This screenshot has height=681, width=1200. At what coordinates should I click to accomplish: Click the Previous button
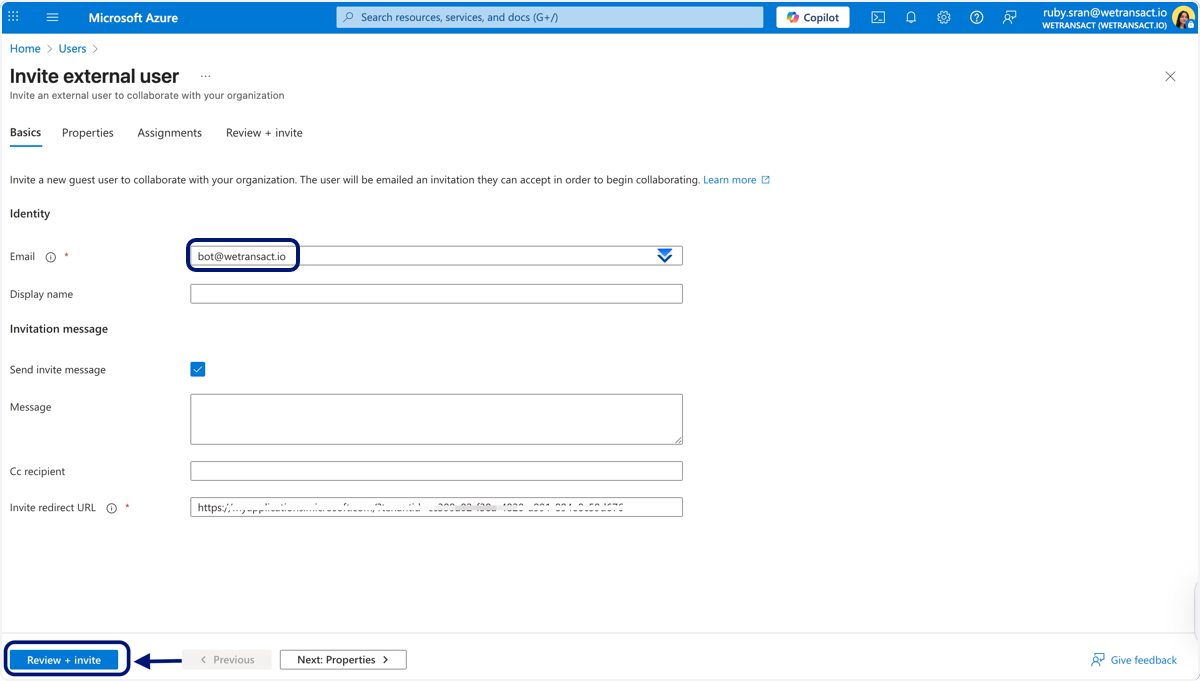click(226, 660)
